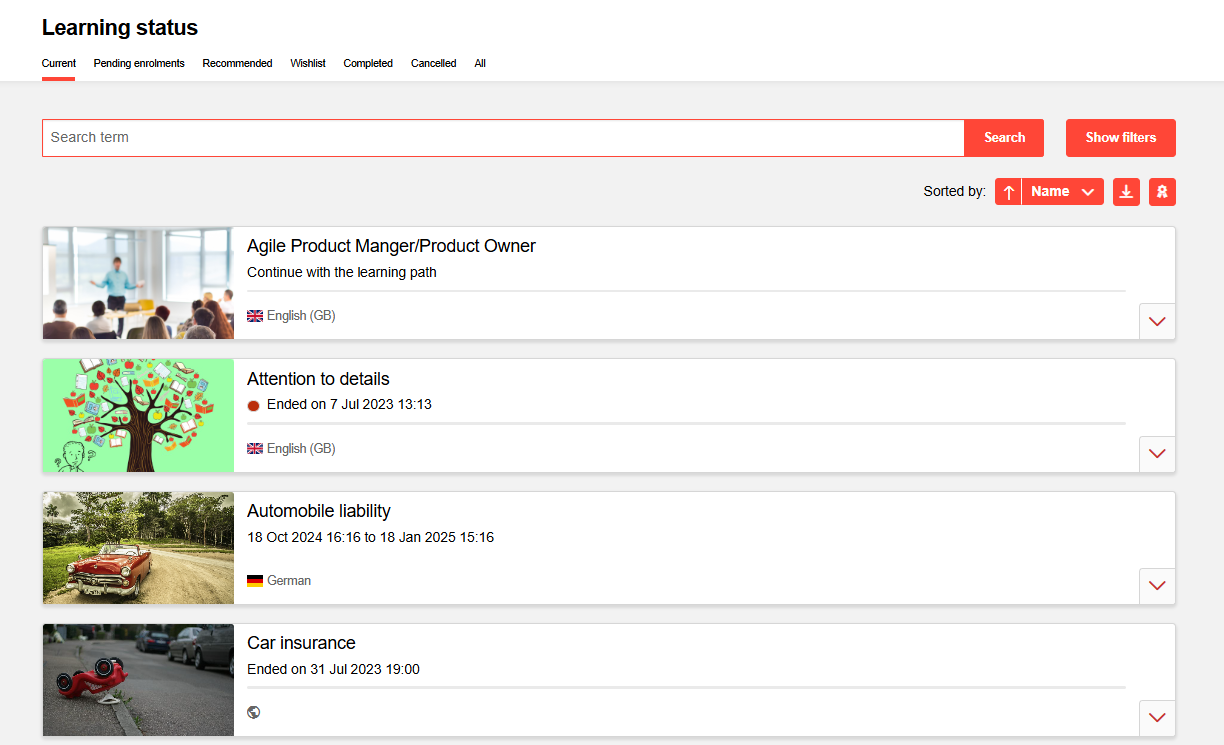This screenshot has width=1224, height=745.
Task: Click the UK flag on Attention to details
Action: (x=255, y=449)
